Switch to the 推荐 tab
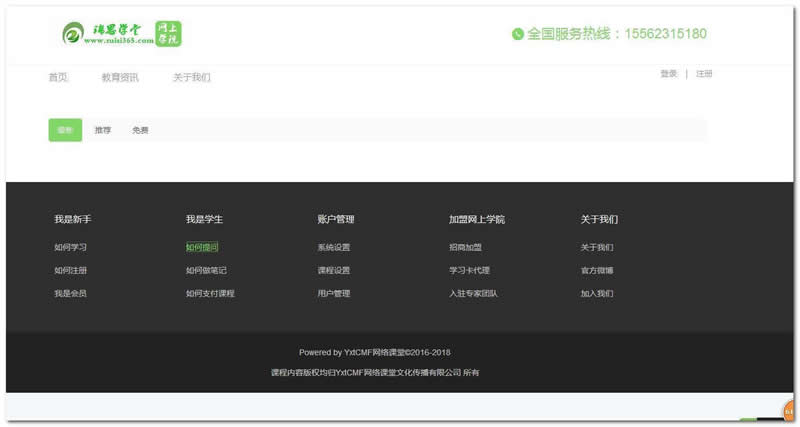This screenshot has width=800, height=427. pos(103,130)
